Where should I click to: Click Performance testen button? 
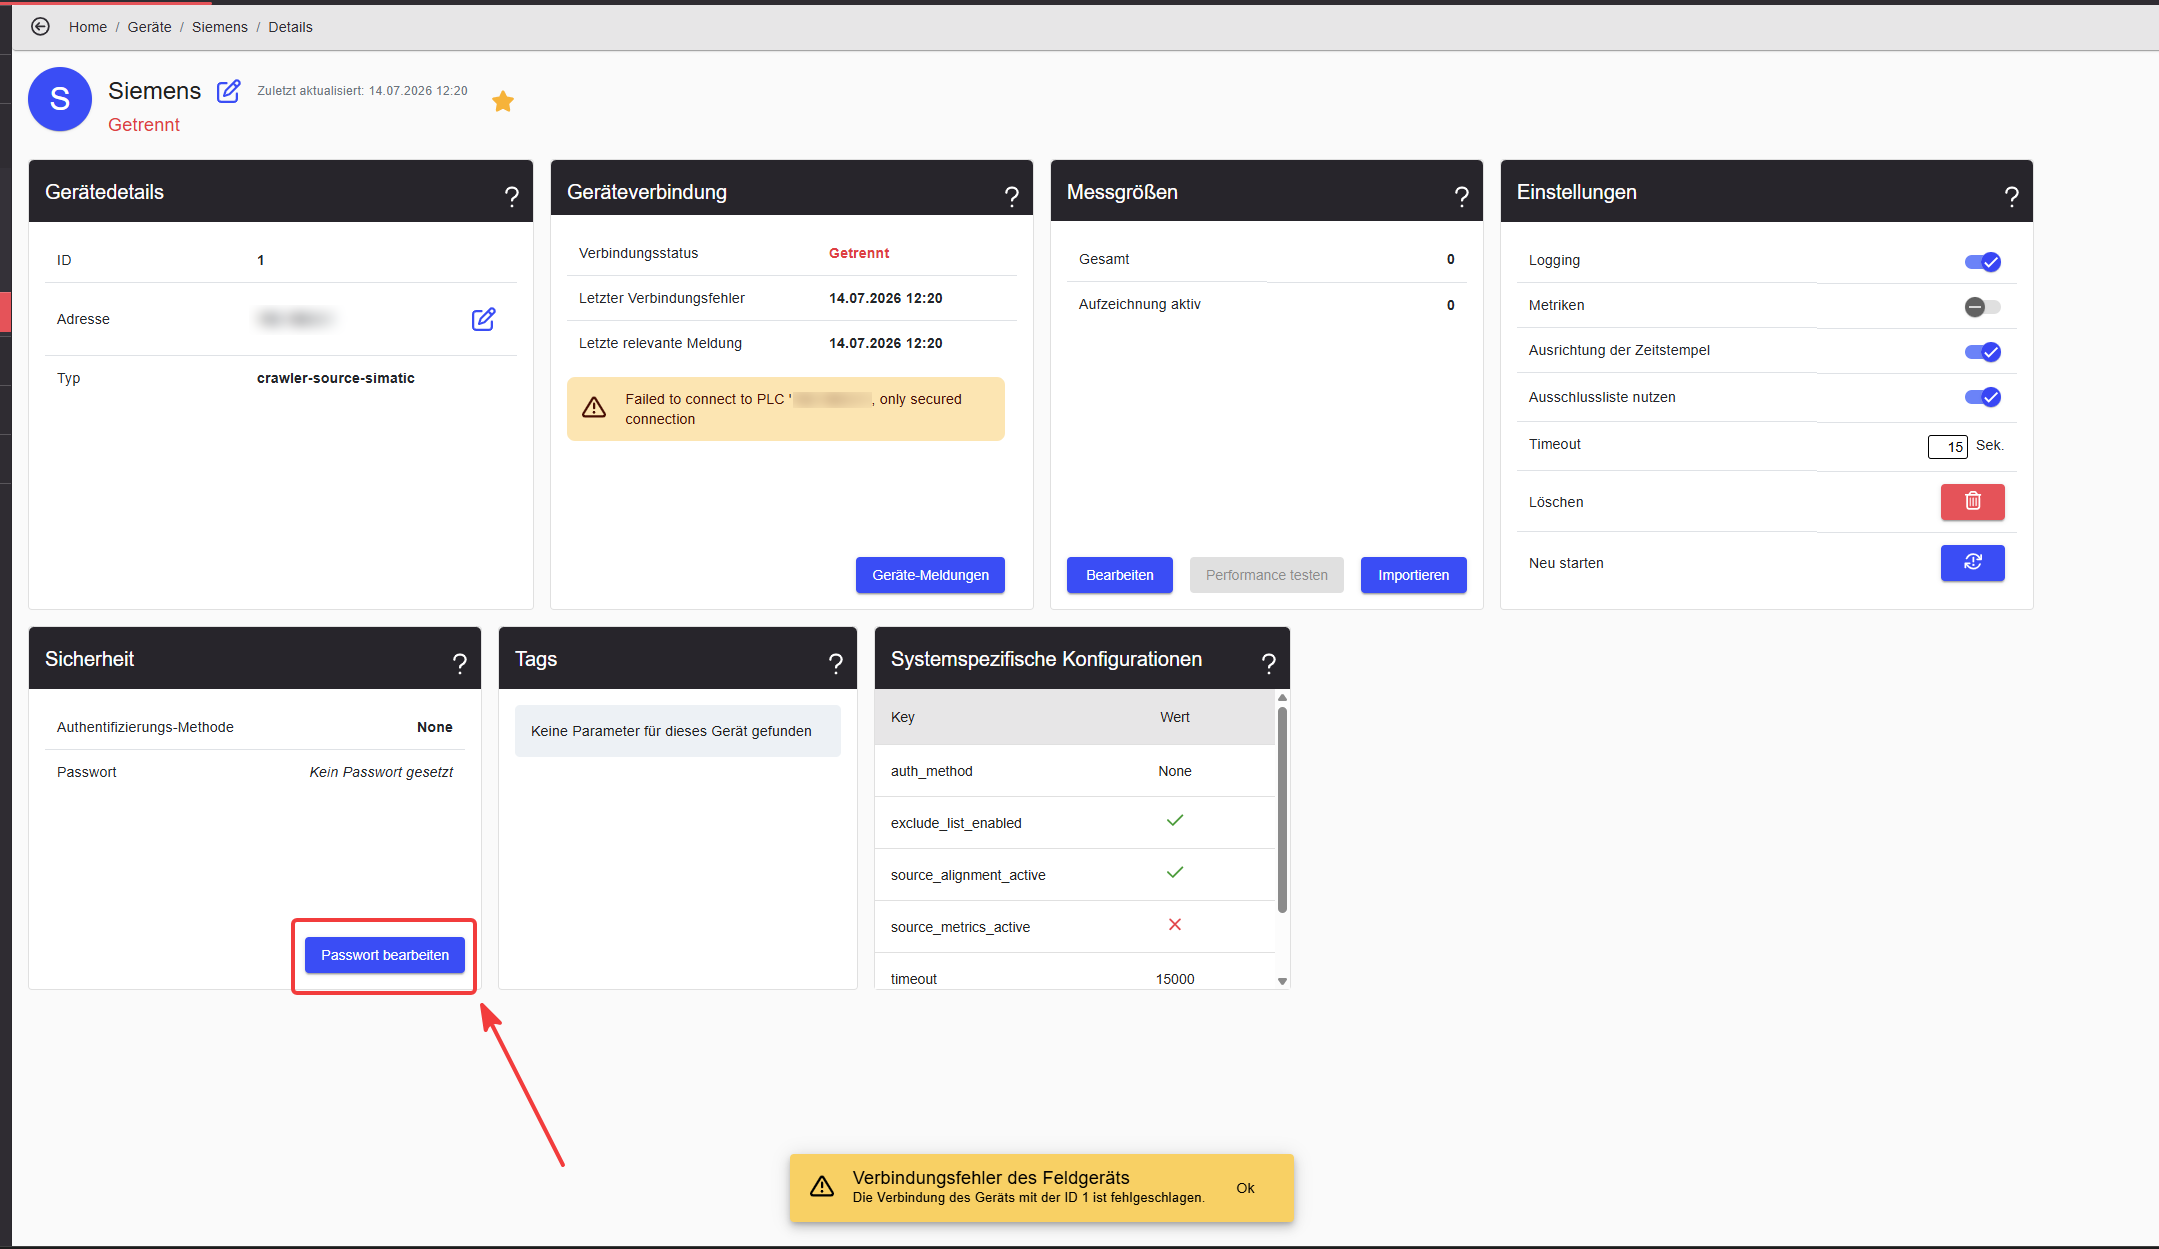(1266, 575)
